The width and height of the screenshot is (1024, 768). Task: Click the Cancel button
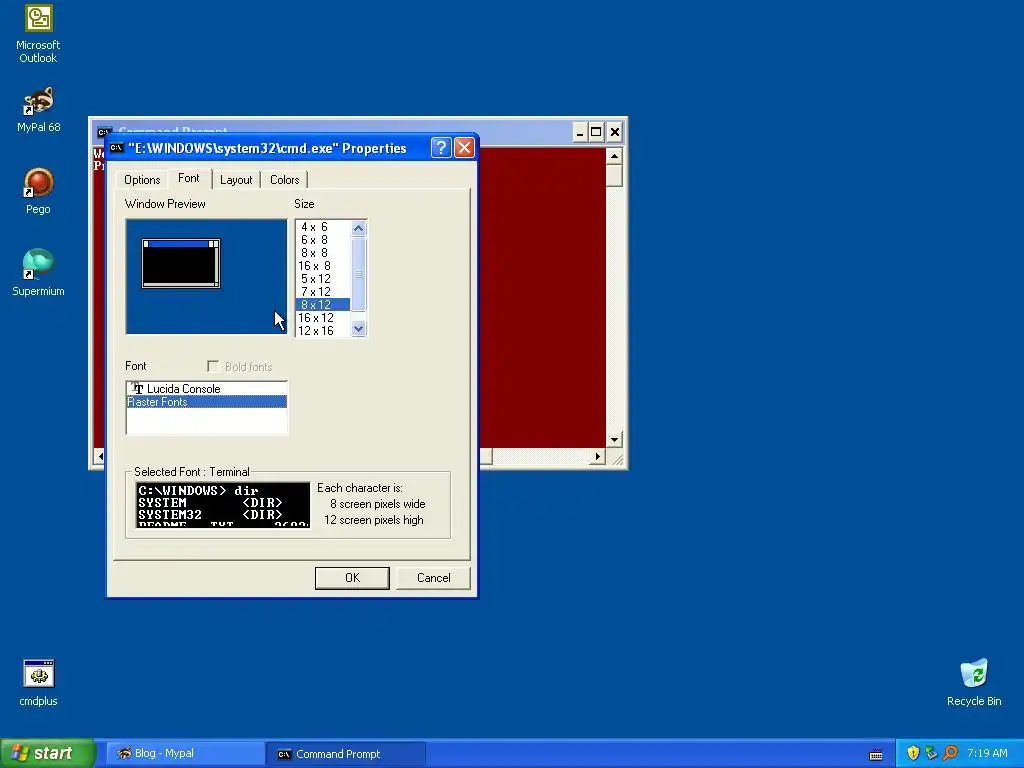(434, 578)
